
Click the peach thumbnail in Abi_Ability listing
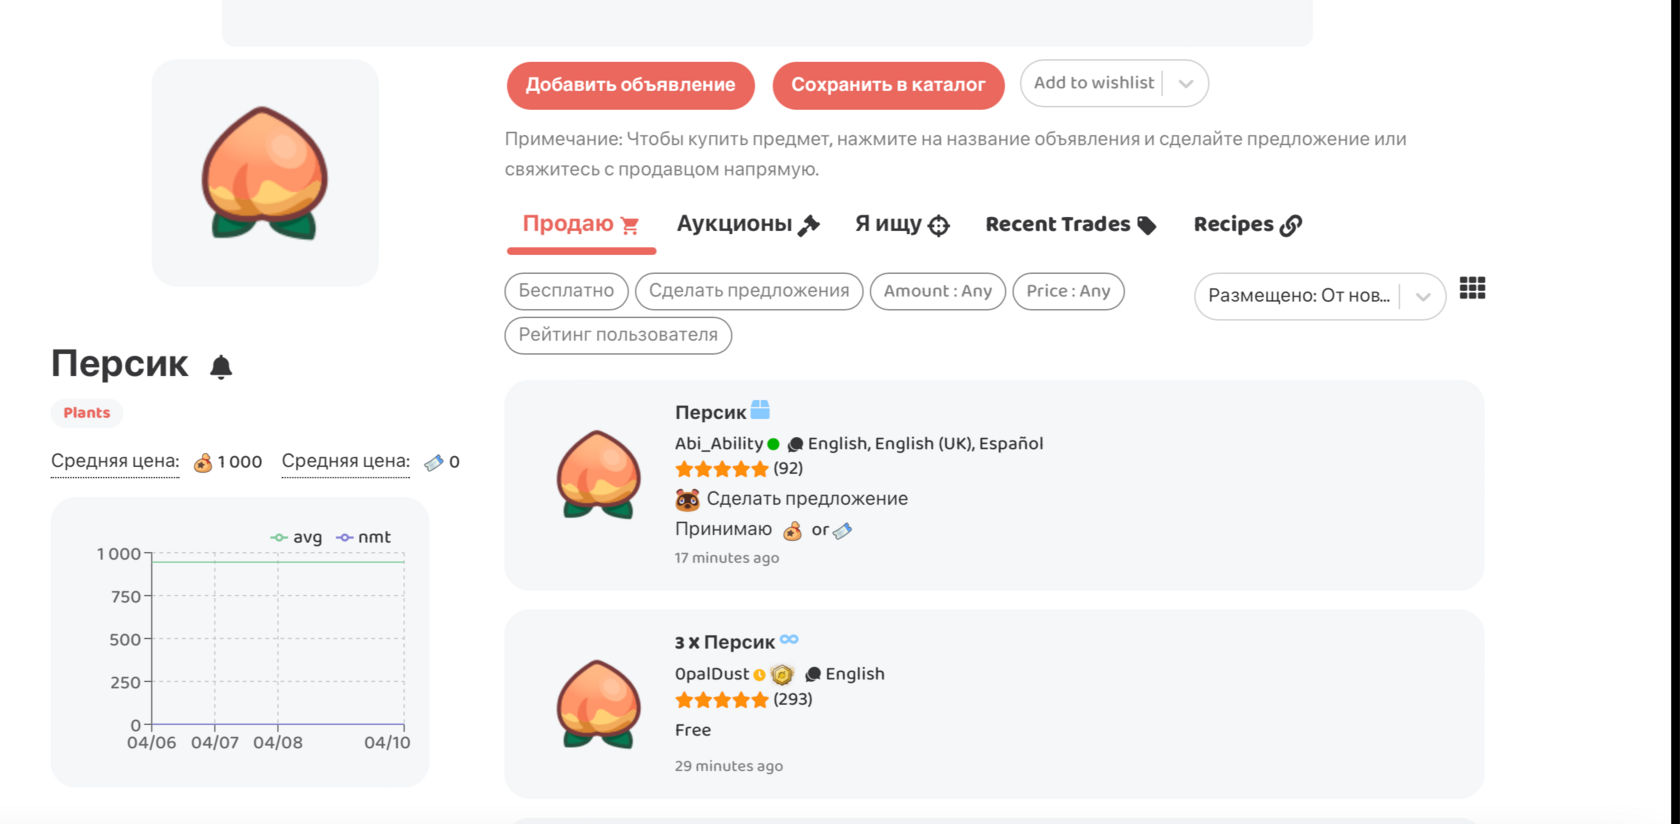click(599, 475)
